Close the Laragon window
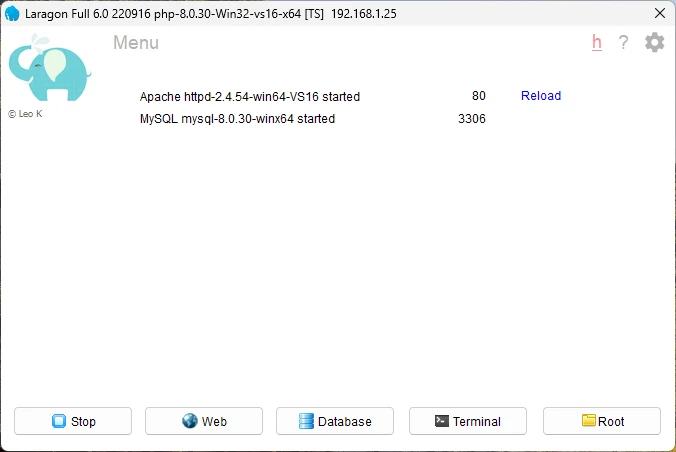 660,13
